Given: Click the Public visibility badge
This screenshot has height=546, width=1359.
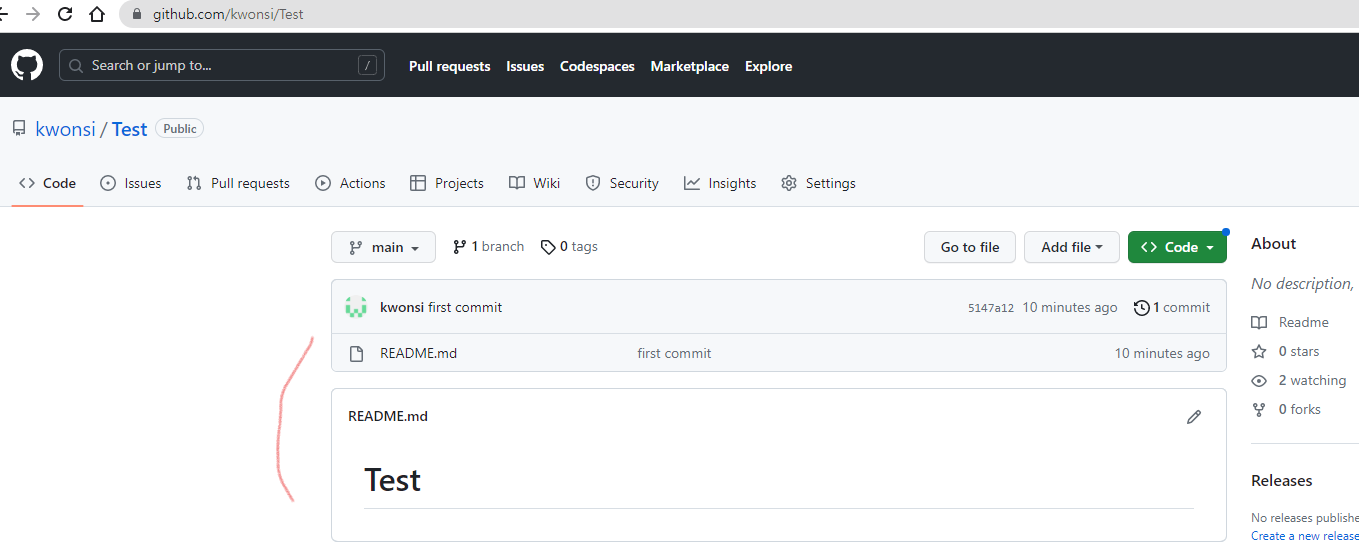Looking at the screenshot, I should pos(180,129).
